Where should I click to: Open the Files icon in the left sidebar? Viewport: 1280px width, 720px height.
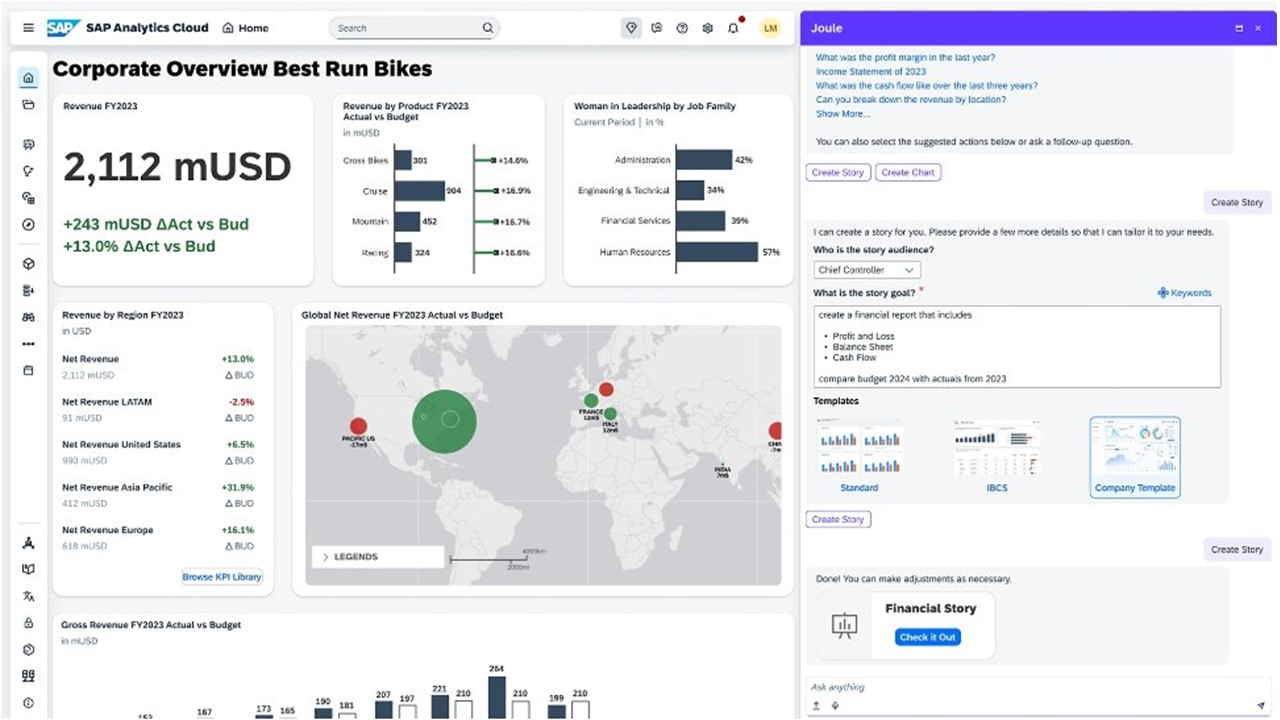click(28, 104)
